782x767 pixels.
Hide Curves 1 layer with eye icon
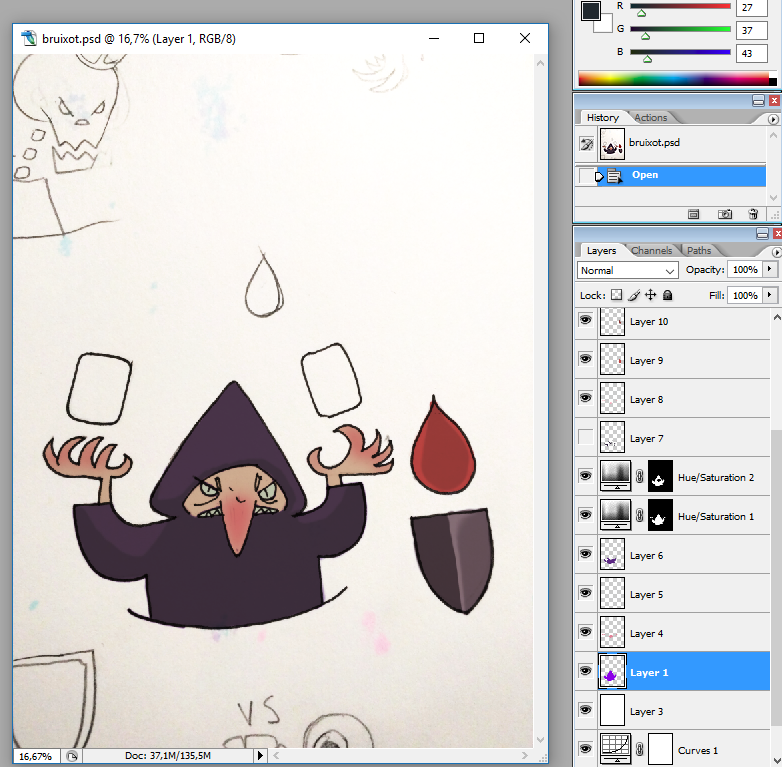coord(586,749)
